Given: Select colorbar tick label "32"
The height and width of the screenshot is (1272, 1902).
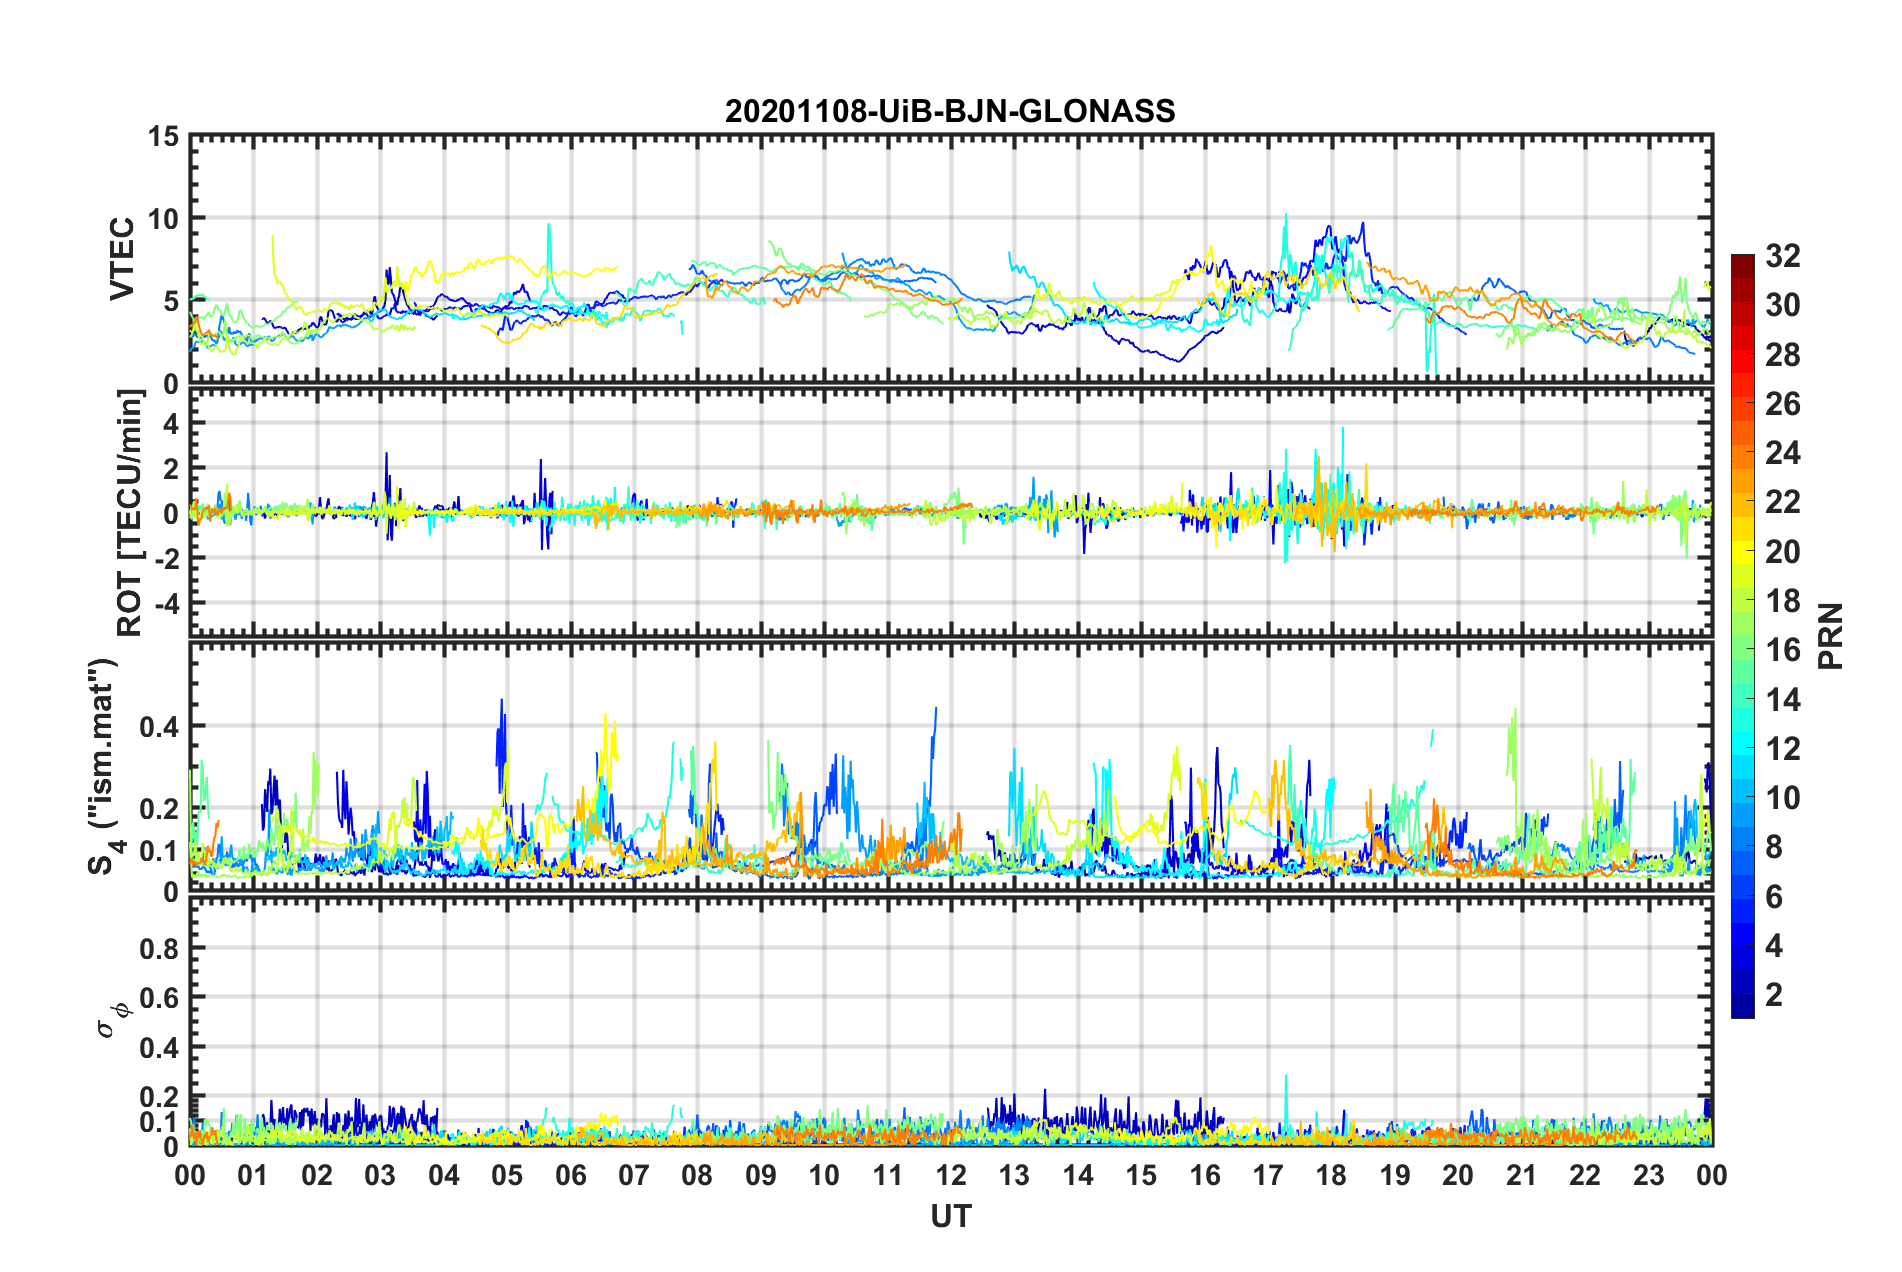Looking at the screenshot, I should tap(1782, 256).
